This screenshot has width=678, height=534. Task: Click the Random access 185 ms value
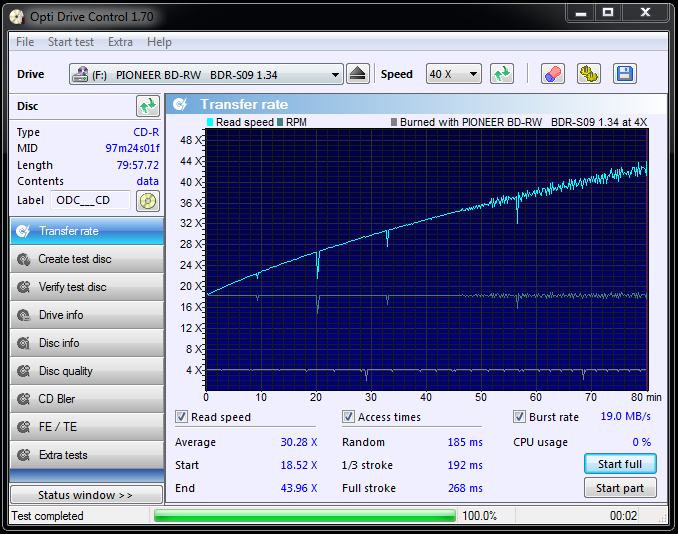(465, 442)
